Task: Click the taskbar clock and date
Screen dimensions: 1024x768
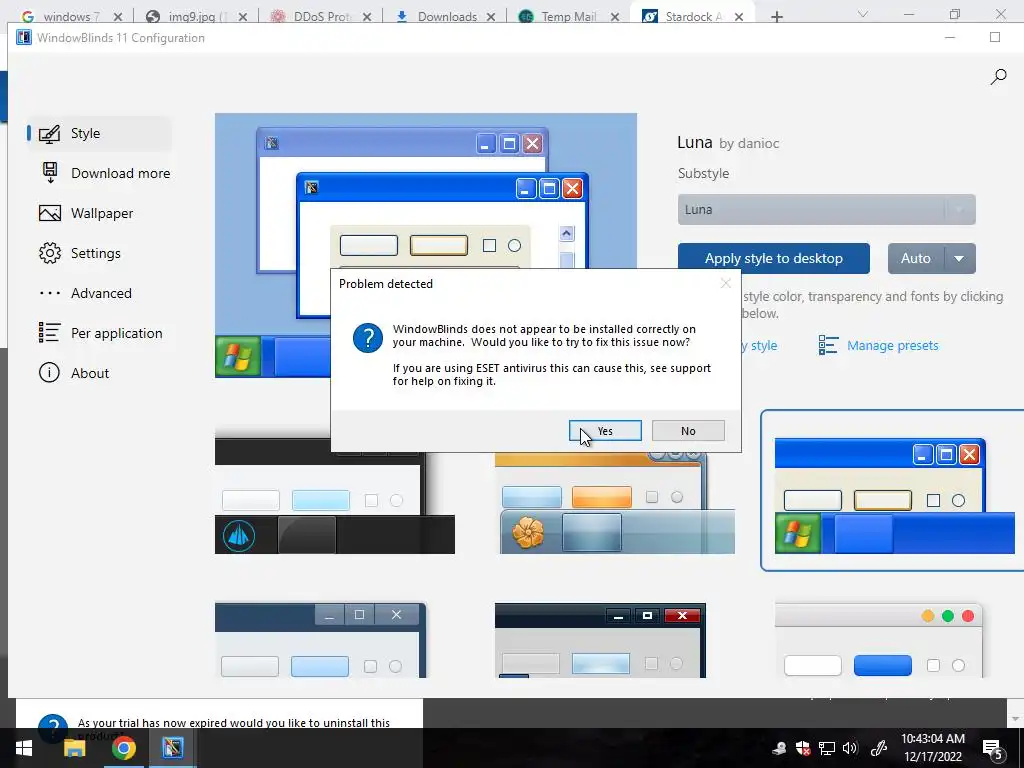Action: 933,748
